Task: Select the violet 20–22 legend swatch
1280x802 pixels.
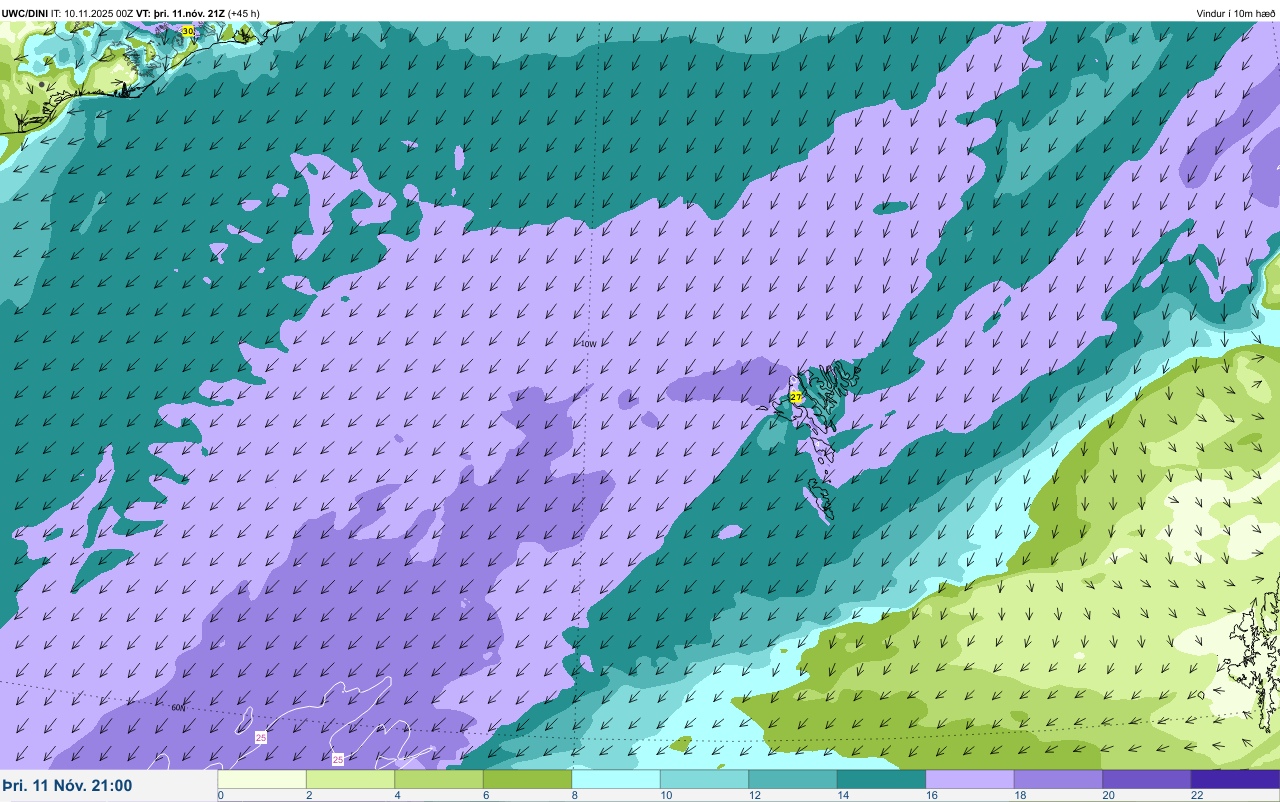Action: [x=1147, y=779]
